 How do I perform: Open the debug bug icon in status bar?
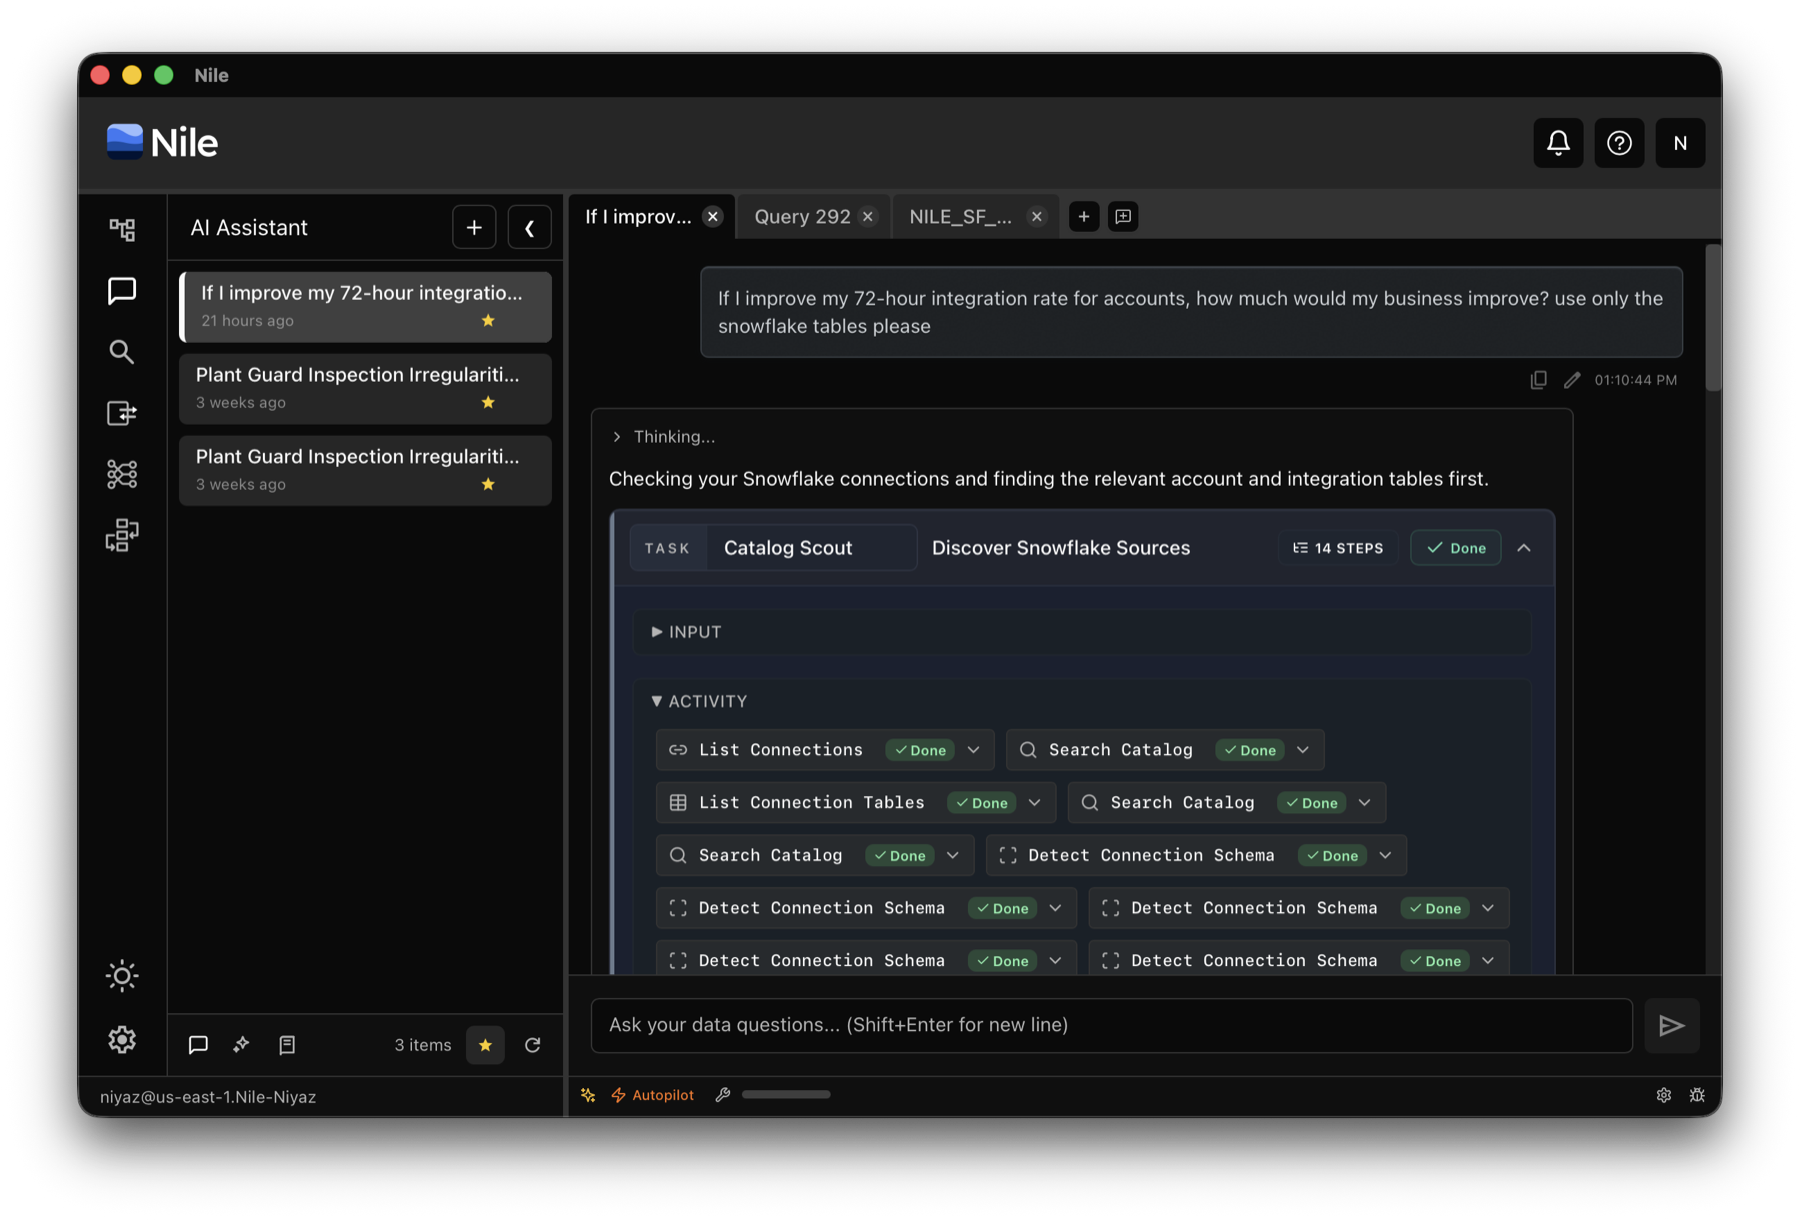coord(1697,1095)
